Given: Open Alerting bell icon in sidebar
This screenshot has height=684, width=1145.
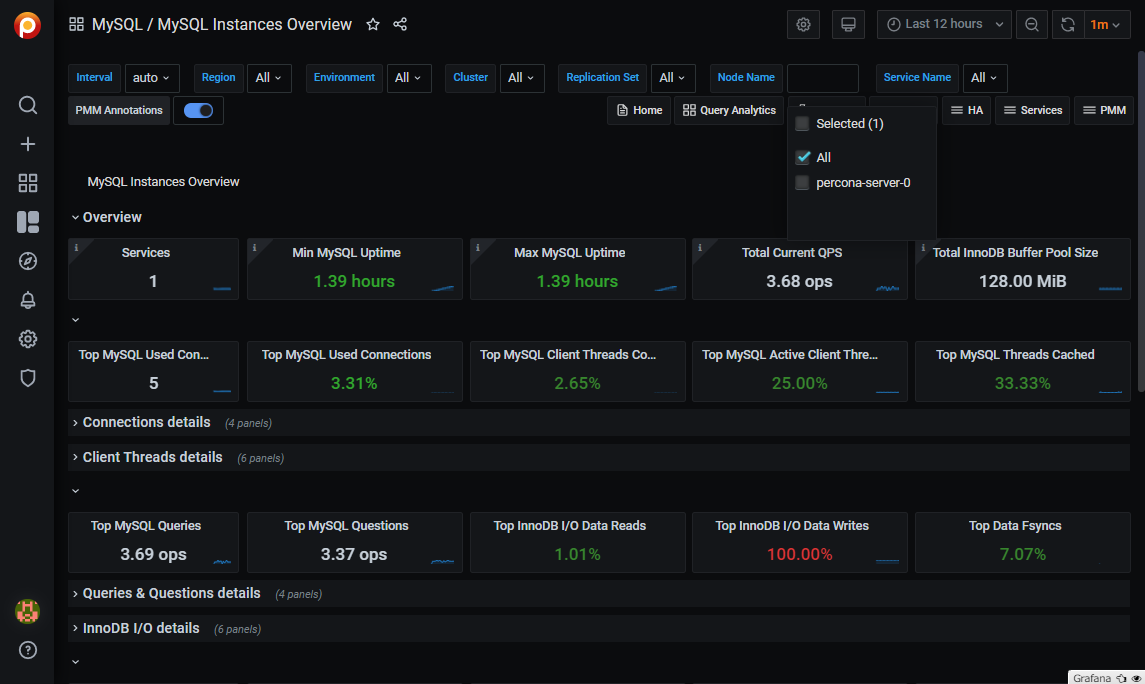Looking at the screenshot, I should (28, 300).
